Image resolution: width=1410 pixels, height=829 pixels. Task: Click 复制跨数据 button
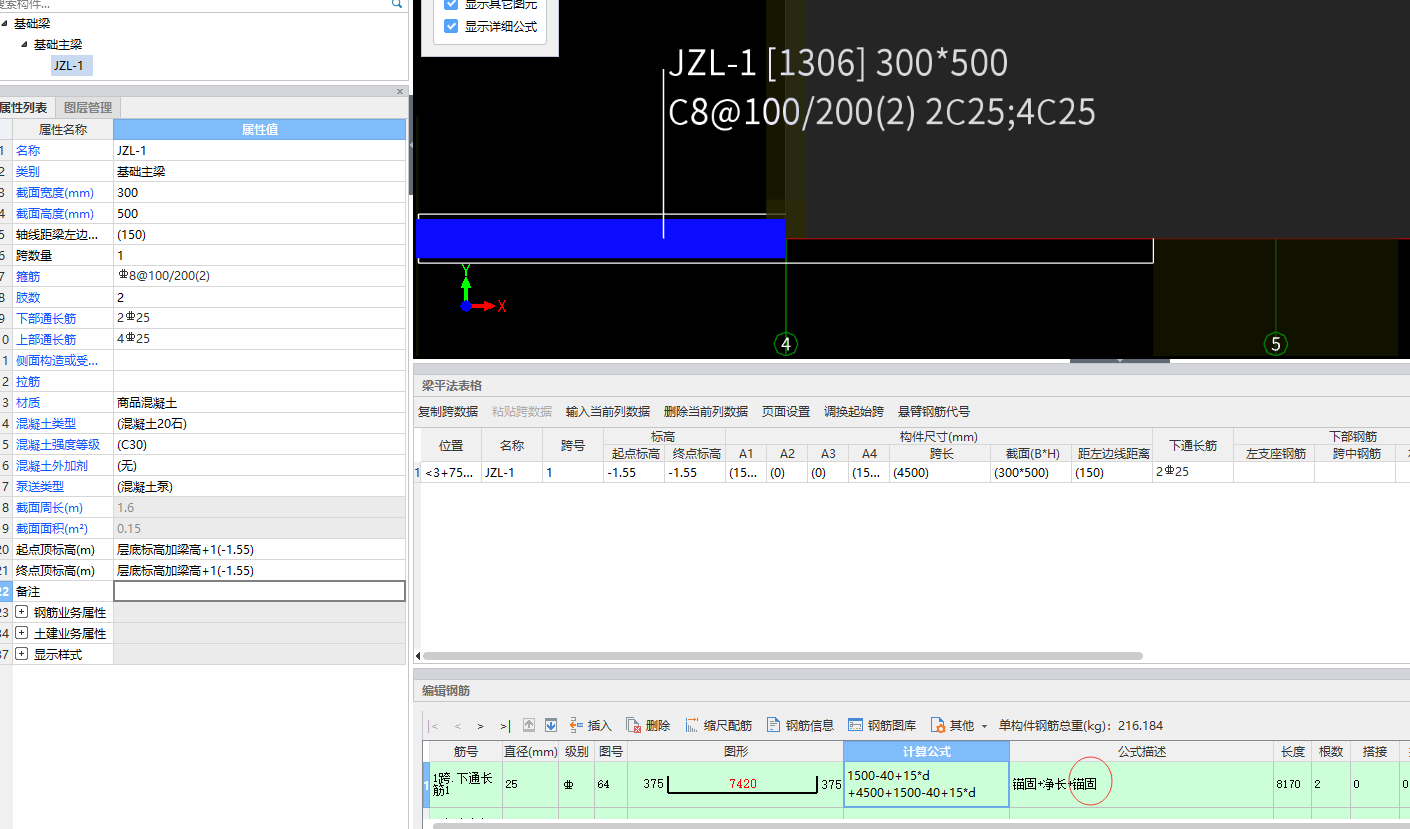(448, 412)
